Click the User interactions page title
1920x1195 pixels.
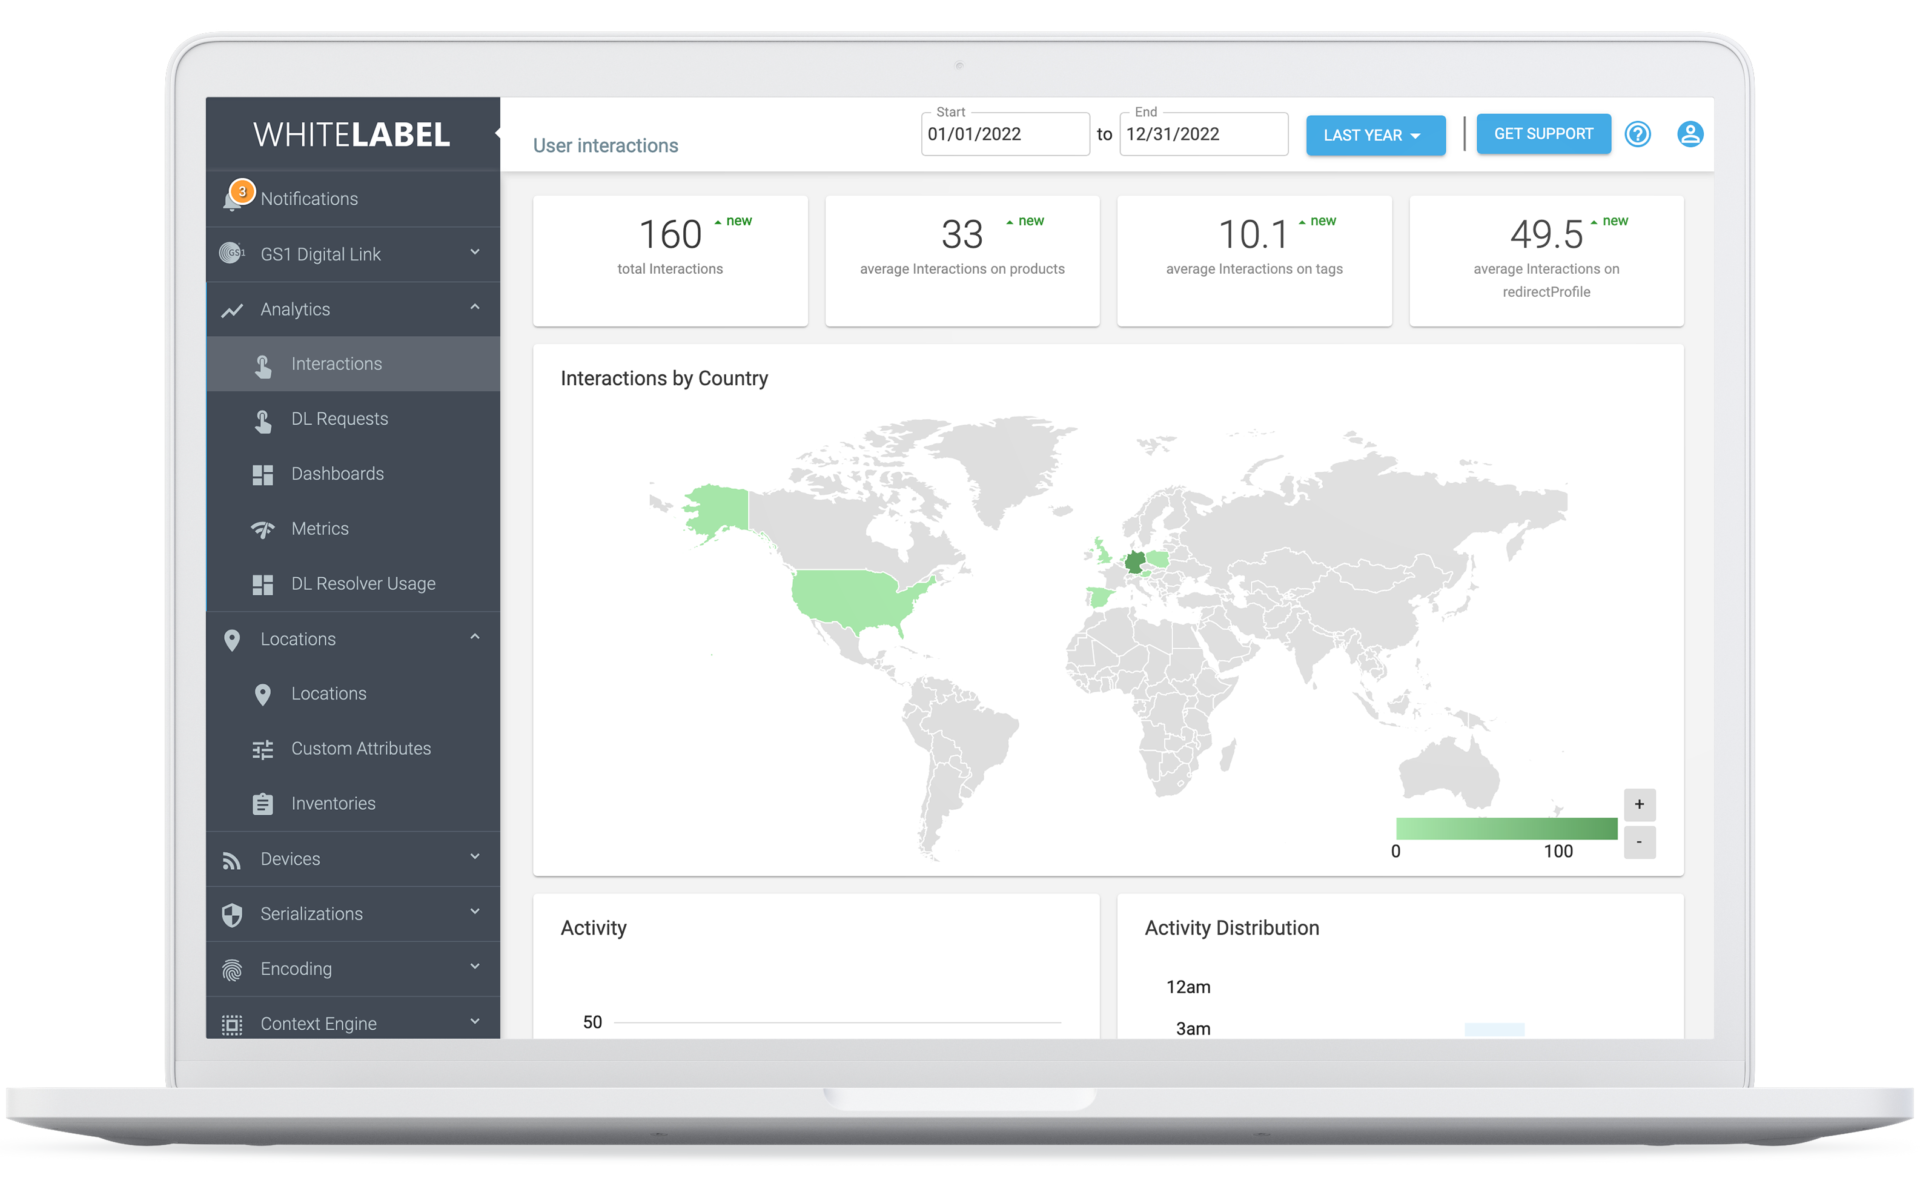click(x=605, y=146)
